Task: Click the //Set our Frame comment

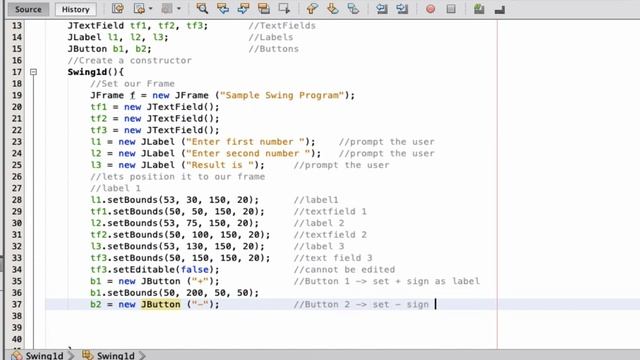Action: click(132, 84)
